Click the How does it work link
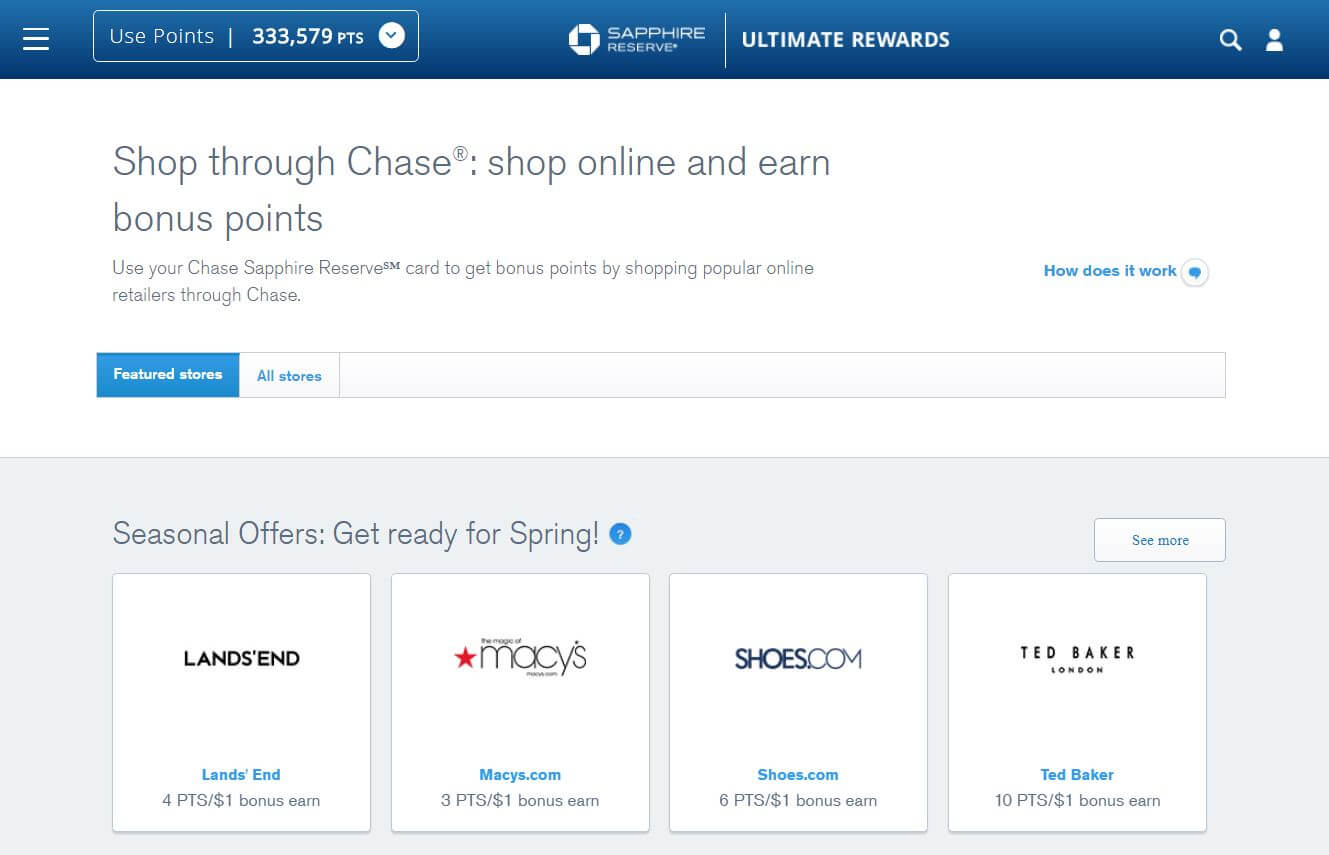The image size is (1329, 855). point(1110,271)
